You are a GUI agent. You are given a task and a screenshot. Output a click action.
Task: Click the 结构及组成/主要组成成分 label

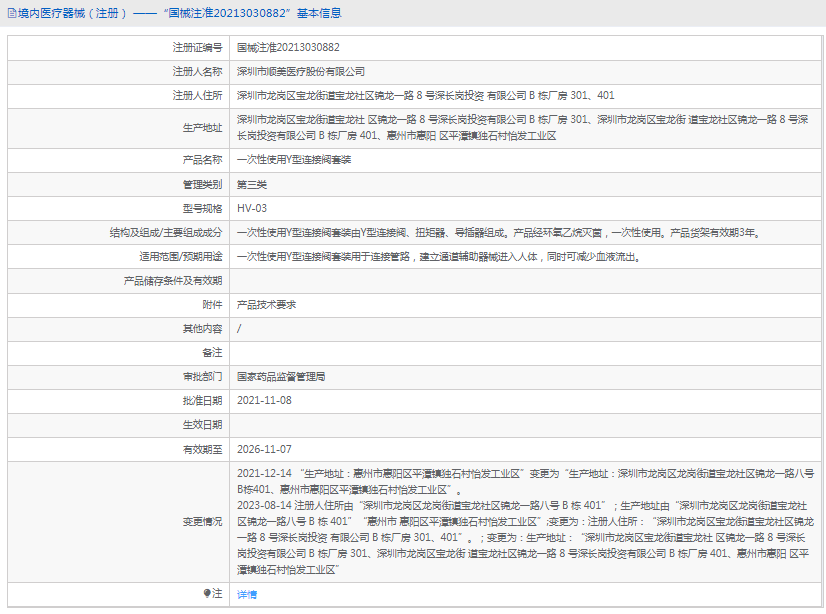coord(166,233)
